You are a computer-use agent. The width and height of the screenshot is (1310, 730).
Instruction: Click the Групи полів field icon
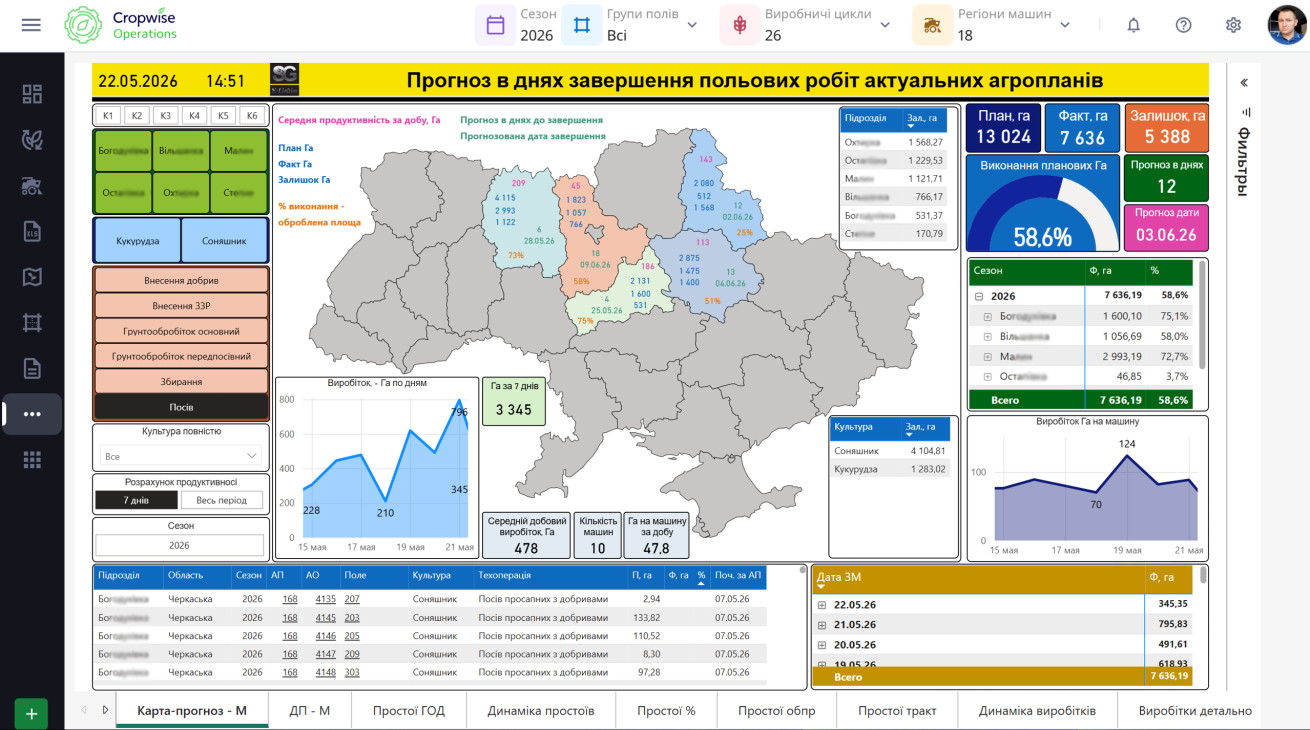581,25
